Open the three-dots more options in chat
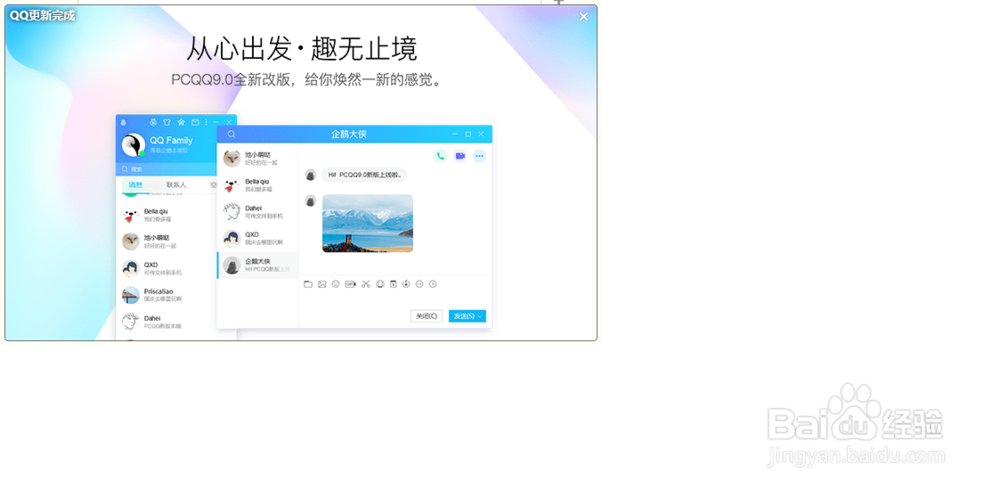 (x=480, y=156)
